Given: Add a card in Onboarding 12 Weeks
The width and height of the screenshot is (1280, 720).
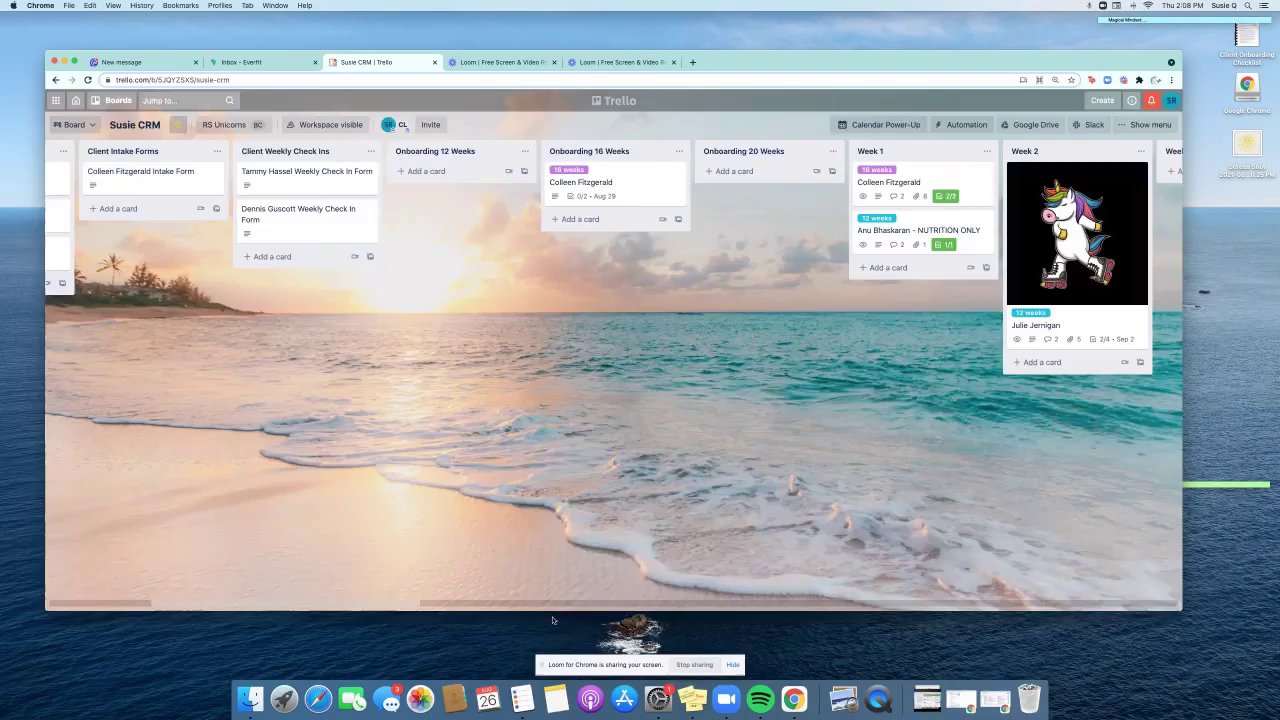Looking at the screenshot, I should tap(421, 171).
